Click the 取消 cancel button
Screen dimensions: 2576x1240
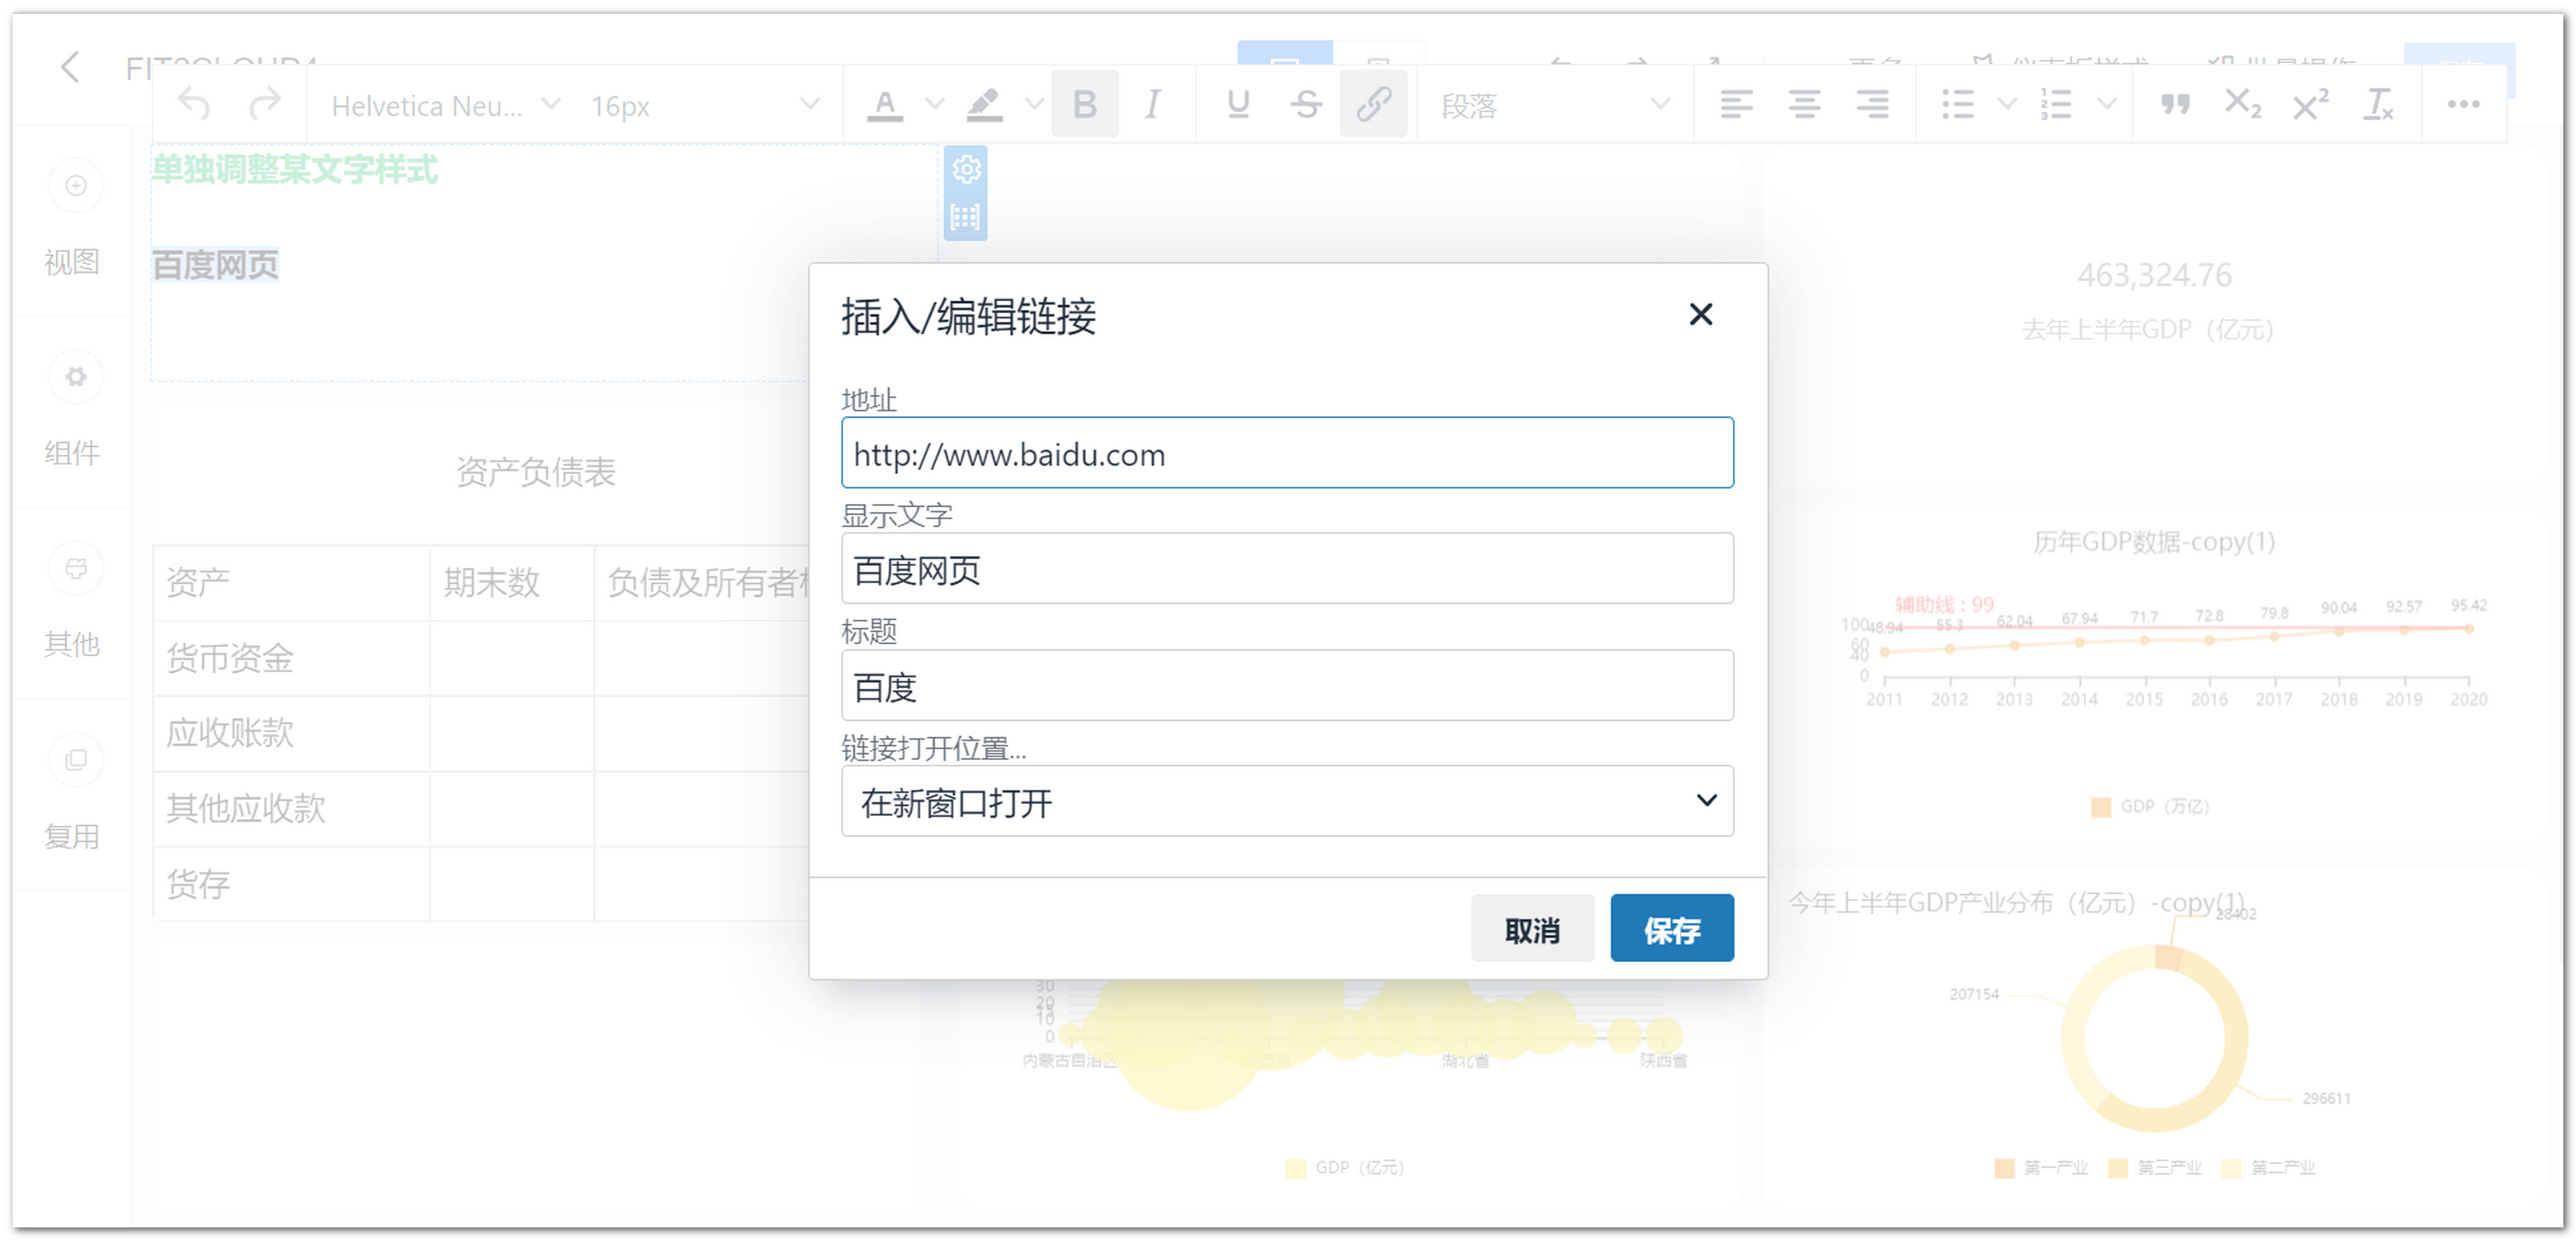tap(1532, 929)
